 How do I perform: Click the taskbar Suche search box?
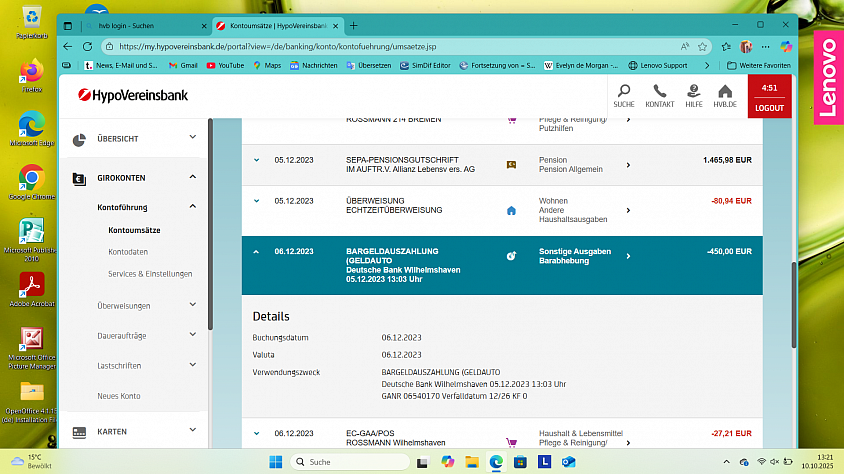350,462
